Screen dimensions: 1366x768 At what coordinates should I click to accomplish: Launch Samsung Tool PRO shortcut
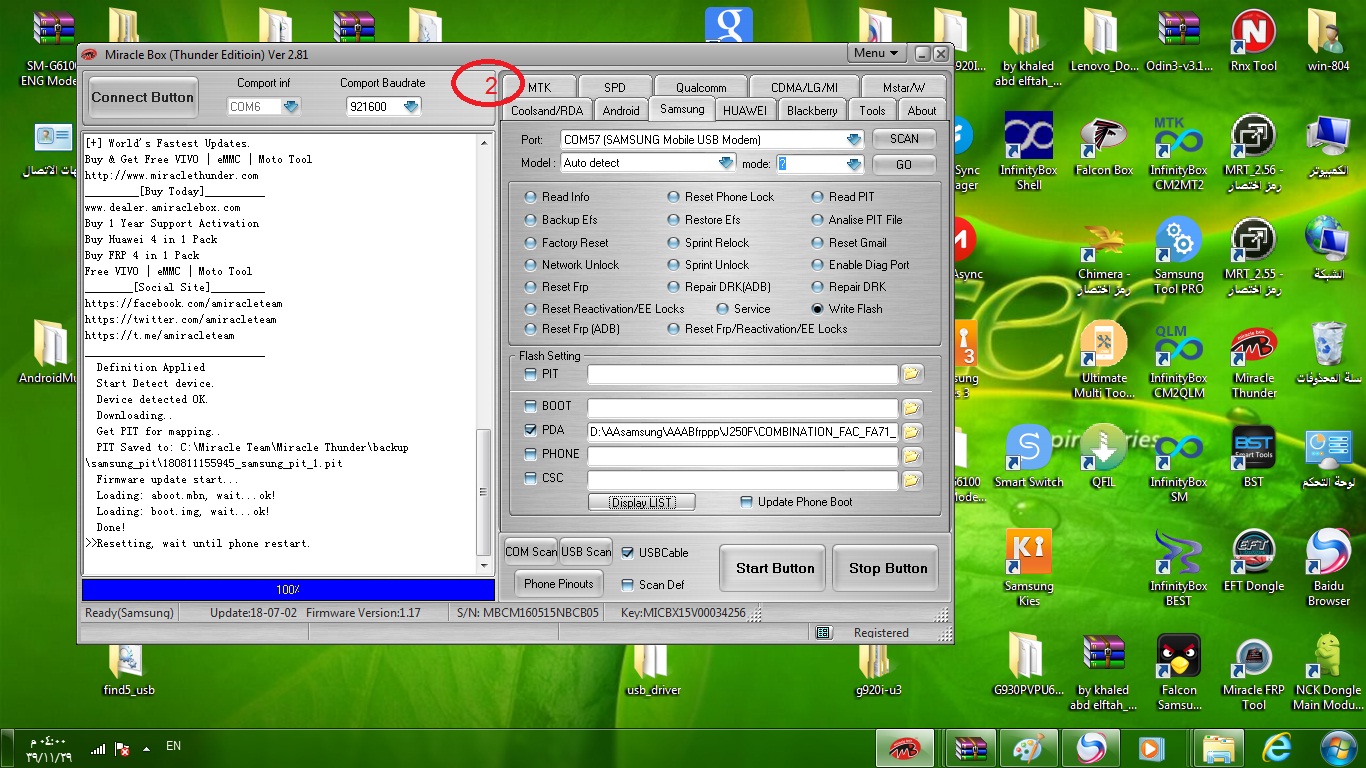click(x=1178, y=256)
